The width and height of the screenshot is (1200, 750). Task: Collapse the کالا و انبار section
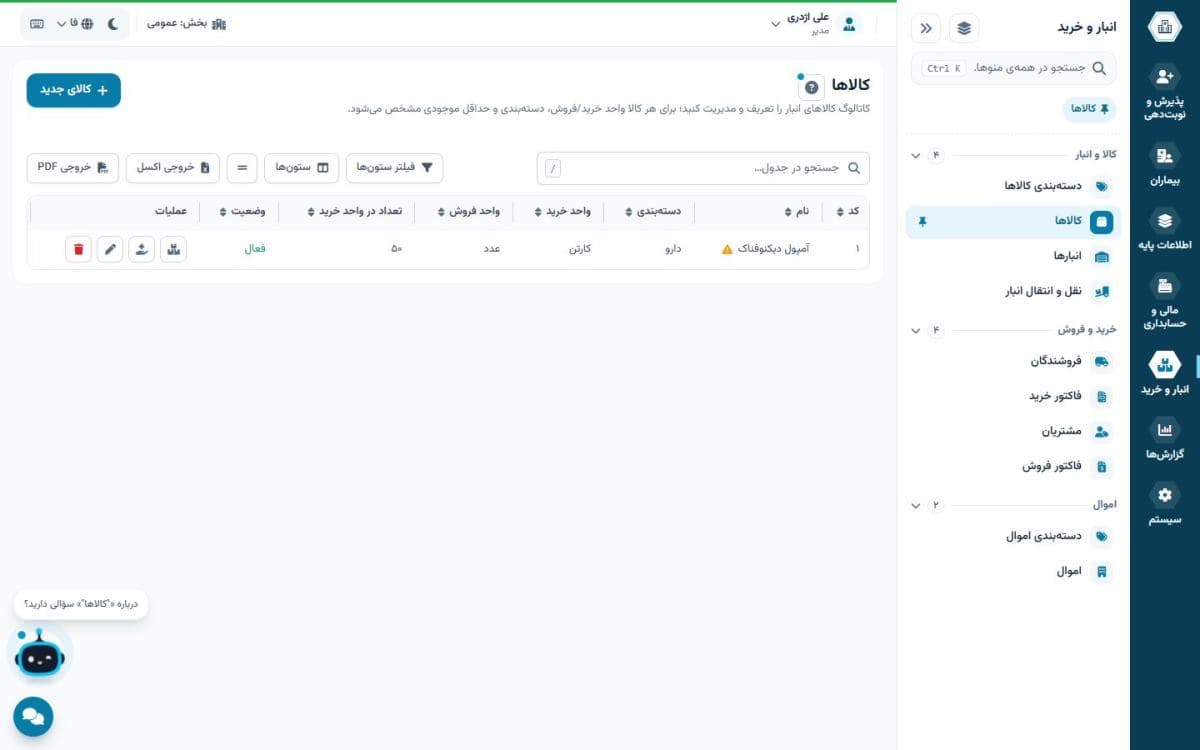click(x=916, y=155)
